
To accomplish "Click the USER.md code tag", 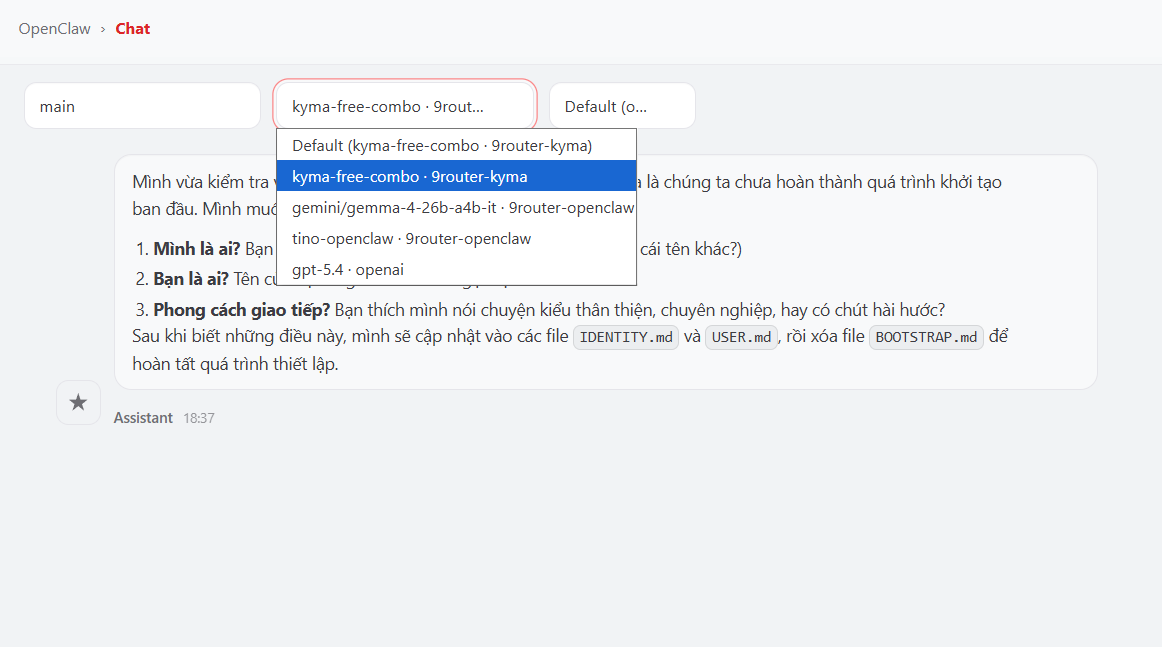I will click(741, 337).
